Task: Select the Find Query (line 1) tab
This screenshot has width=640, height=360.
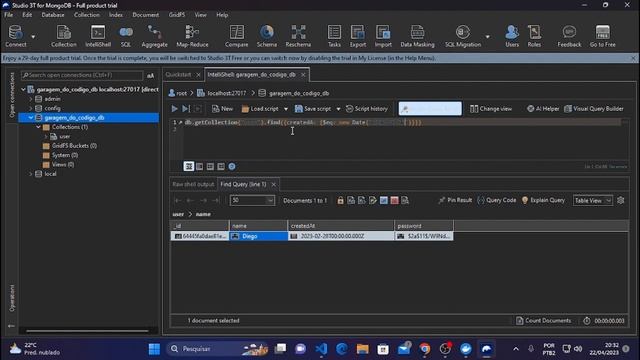Action: [x=243, y=184]
